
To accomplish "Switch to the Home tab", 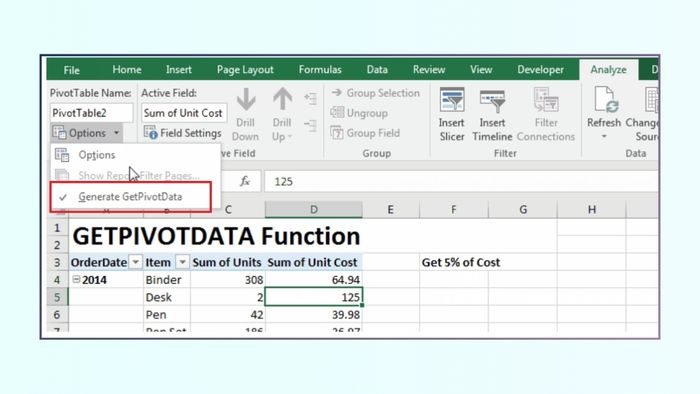I will point(127,70).
